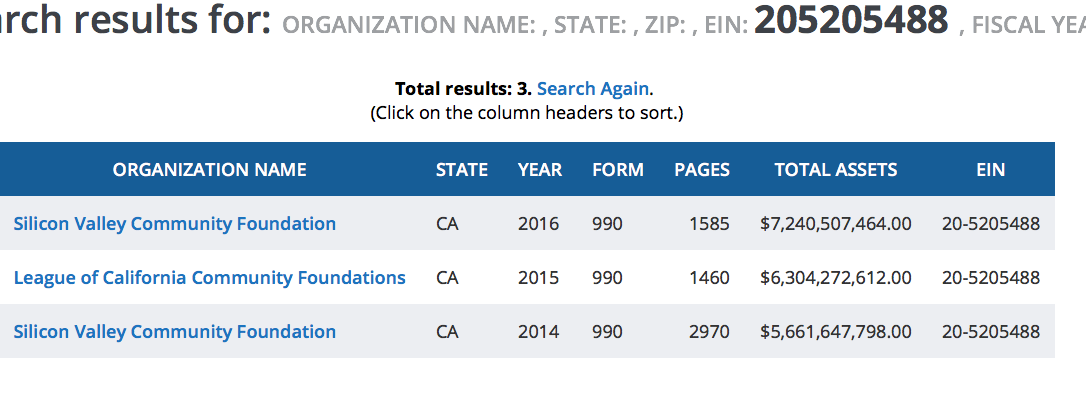The width and height of the screenshot is (1086, 404).
Task: Click the $7,240,507,464.00 total assets cell
Action: pyautogui.click(x=836, y=223)
